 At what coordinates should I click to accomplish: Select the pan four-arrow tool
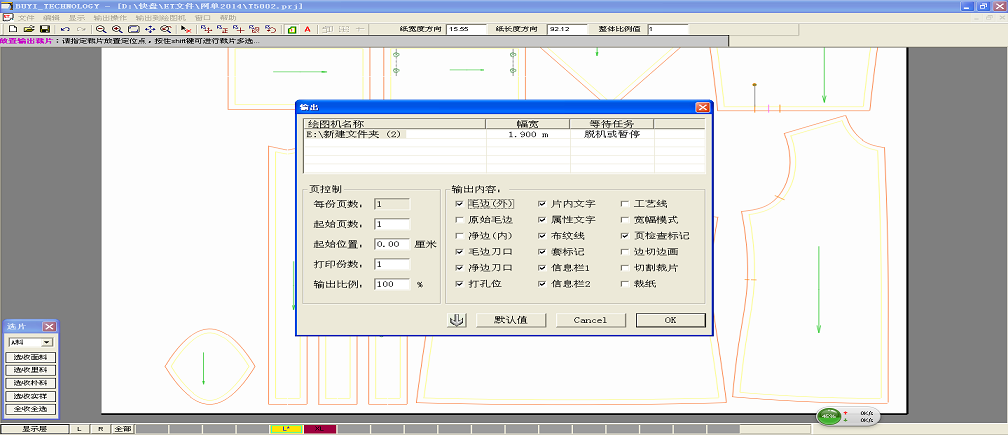149,30
